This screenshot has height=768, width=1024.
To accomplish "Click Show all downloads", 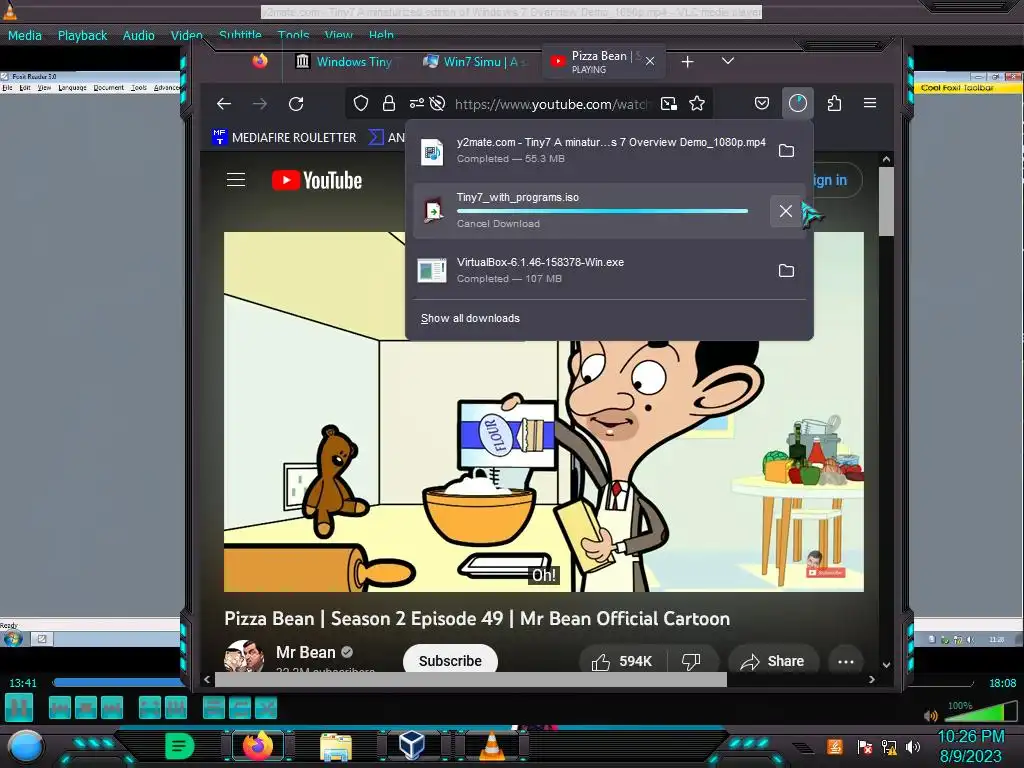I will coord(470,318).
